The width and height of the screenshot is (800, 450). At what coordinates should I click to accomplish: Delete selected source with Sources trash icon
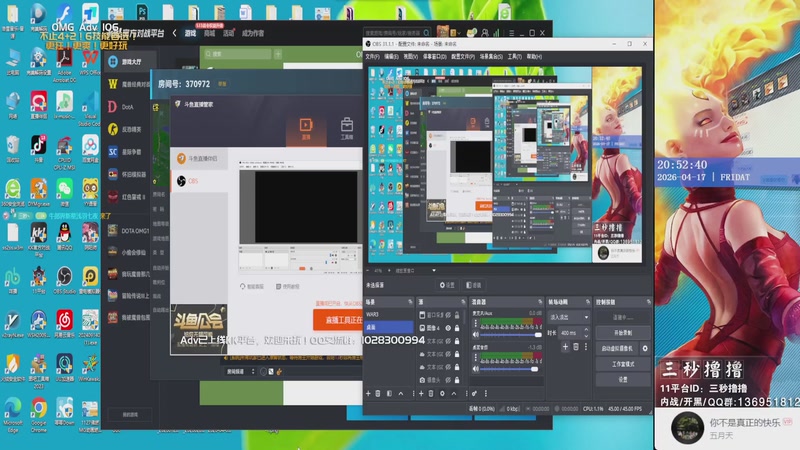click(x=431, y=393)
